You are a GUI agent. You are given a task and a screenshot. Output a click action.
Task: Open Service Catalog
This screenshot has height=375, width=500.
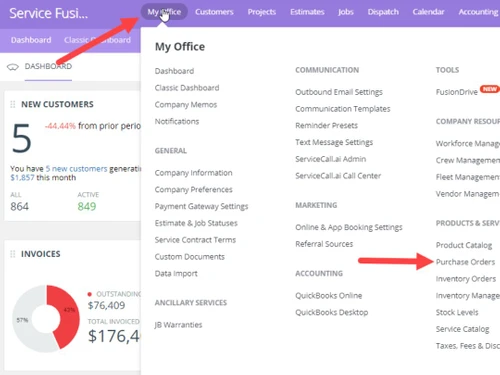tap(462, 329)
